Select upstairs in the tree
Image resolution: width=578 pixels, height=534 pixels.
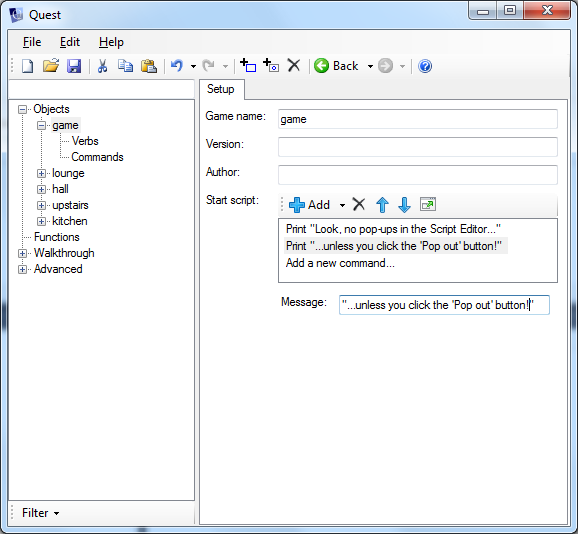tap(70, 205)
